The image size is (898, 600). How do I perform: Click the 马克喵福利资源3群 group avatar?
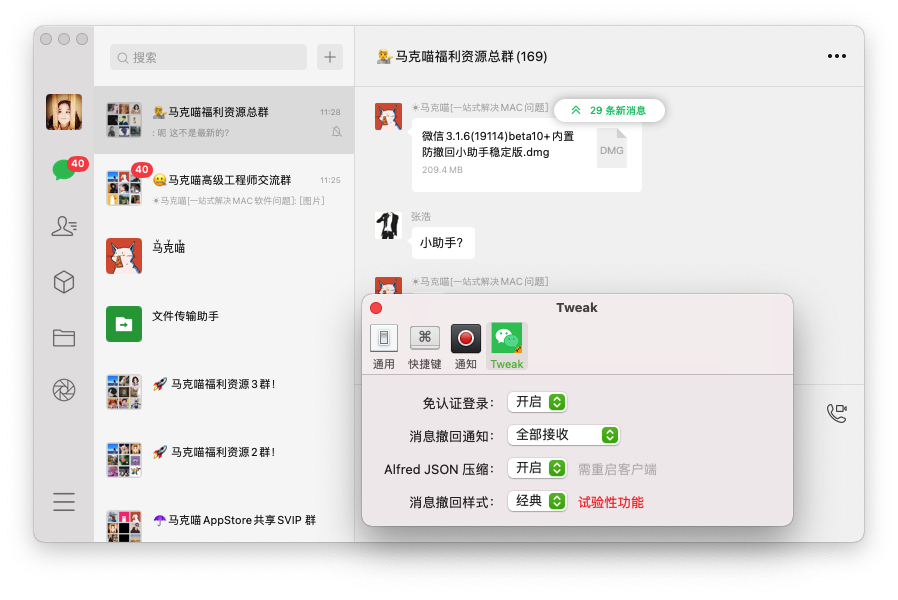pyautogui.click(x=124, y=392)
